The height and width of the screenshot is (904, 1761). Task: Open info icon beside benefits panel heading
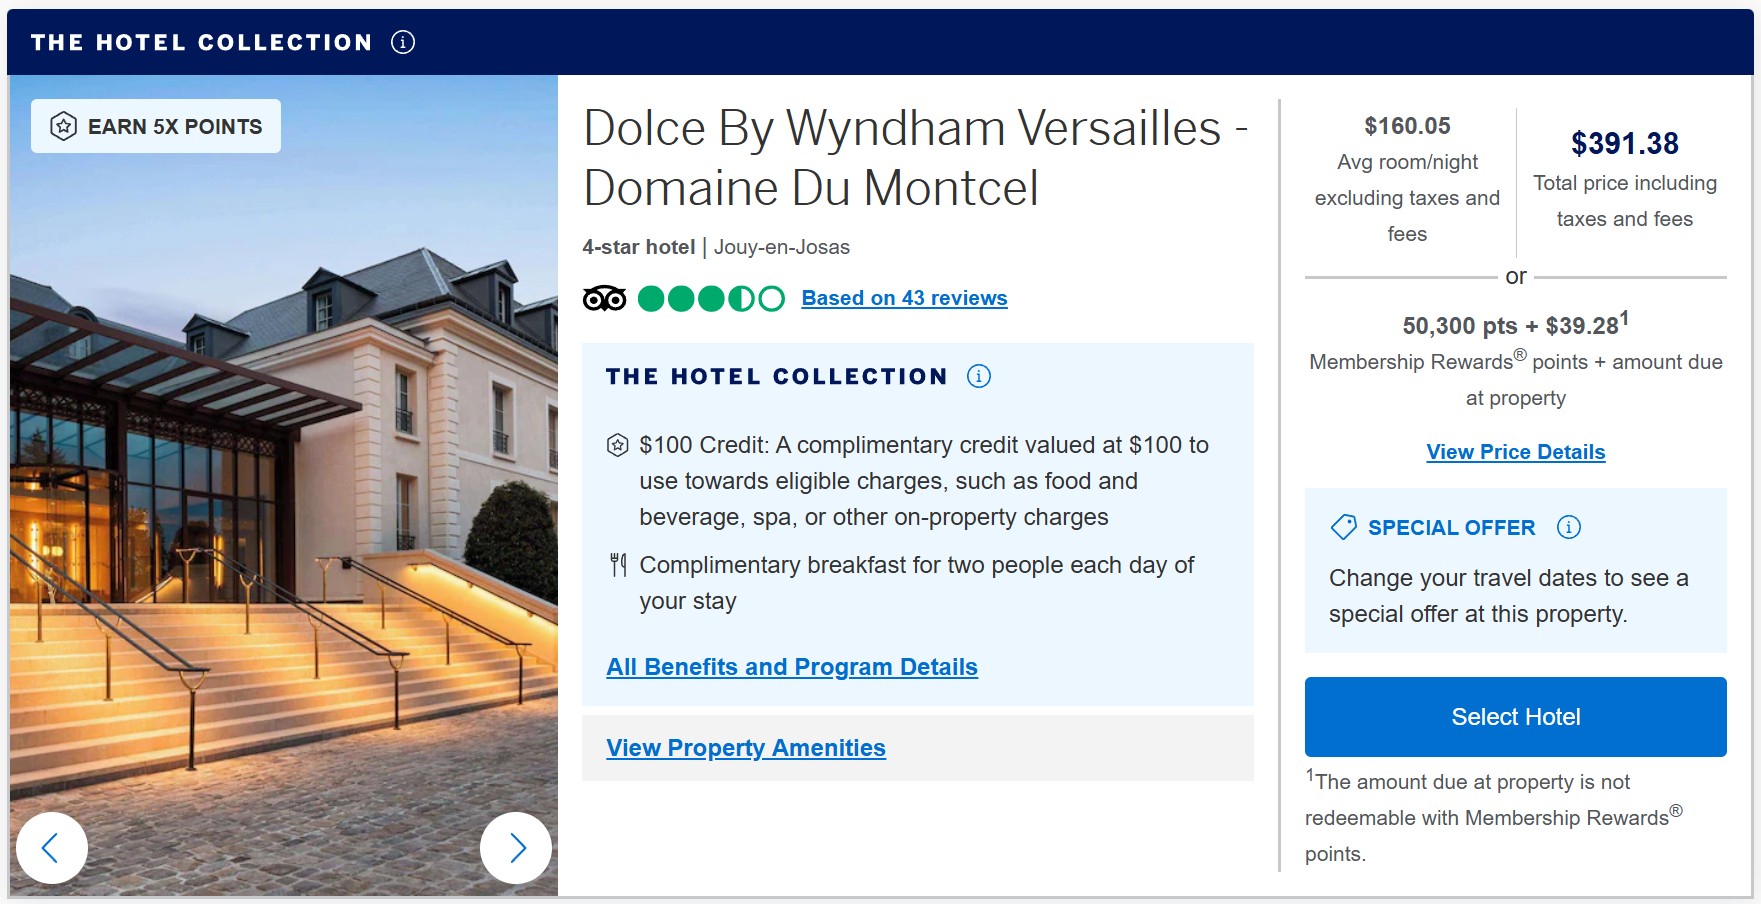[x=979, y=376]
